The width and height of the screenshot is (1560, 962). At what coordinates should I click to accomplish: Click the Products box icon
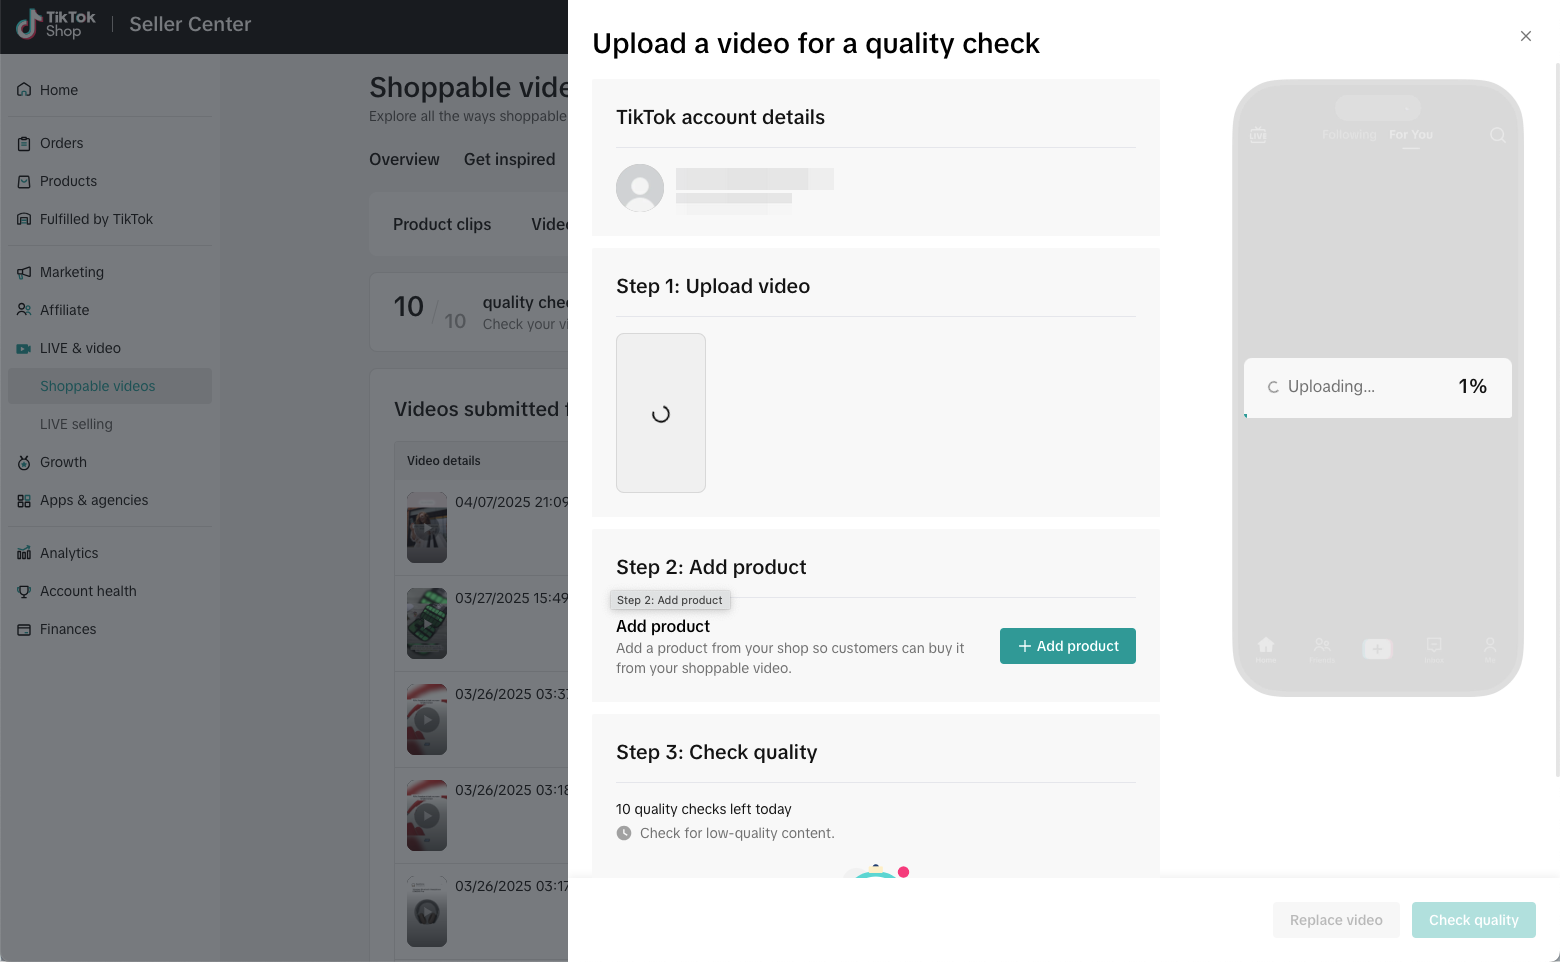24,182
